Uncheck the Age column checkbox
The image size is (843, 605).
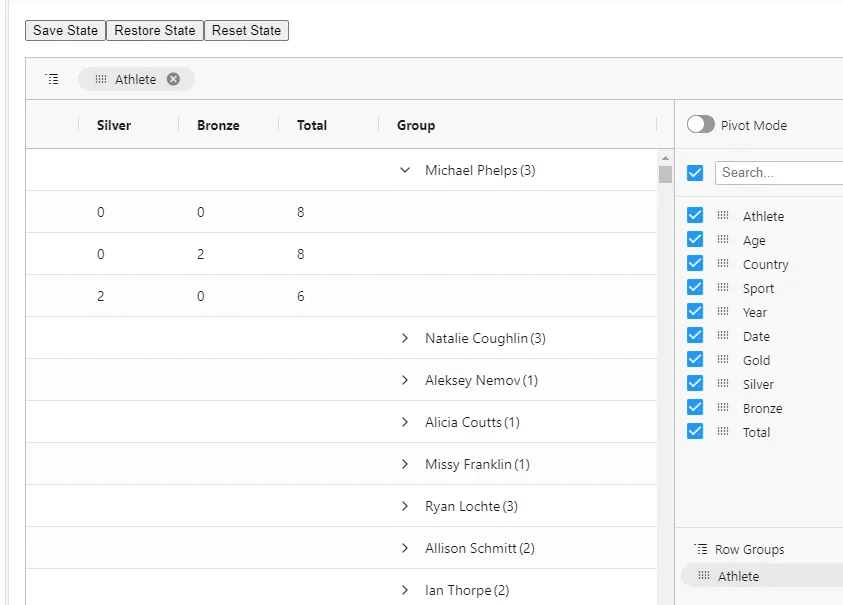[x=695, y=239]
